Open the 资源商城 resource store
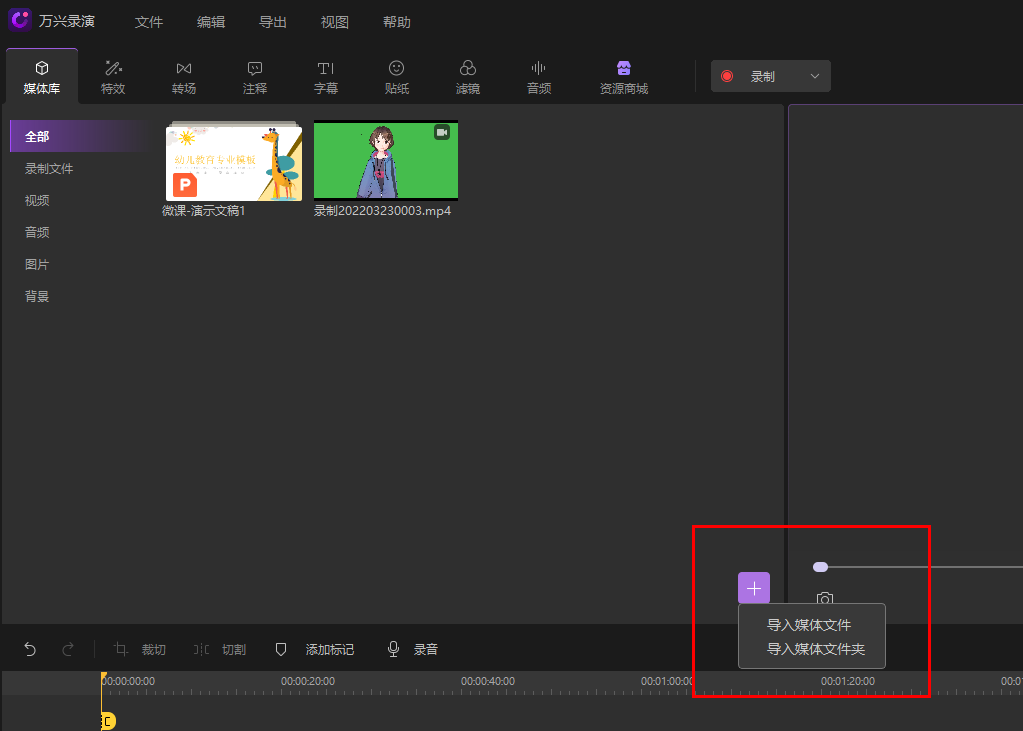Viewport: 1023px width, 731px height. coord(624,77)
